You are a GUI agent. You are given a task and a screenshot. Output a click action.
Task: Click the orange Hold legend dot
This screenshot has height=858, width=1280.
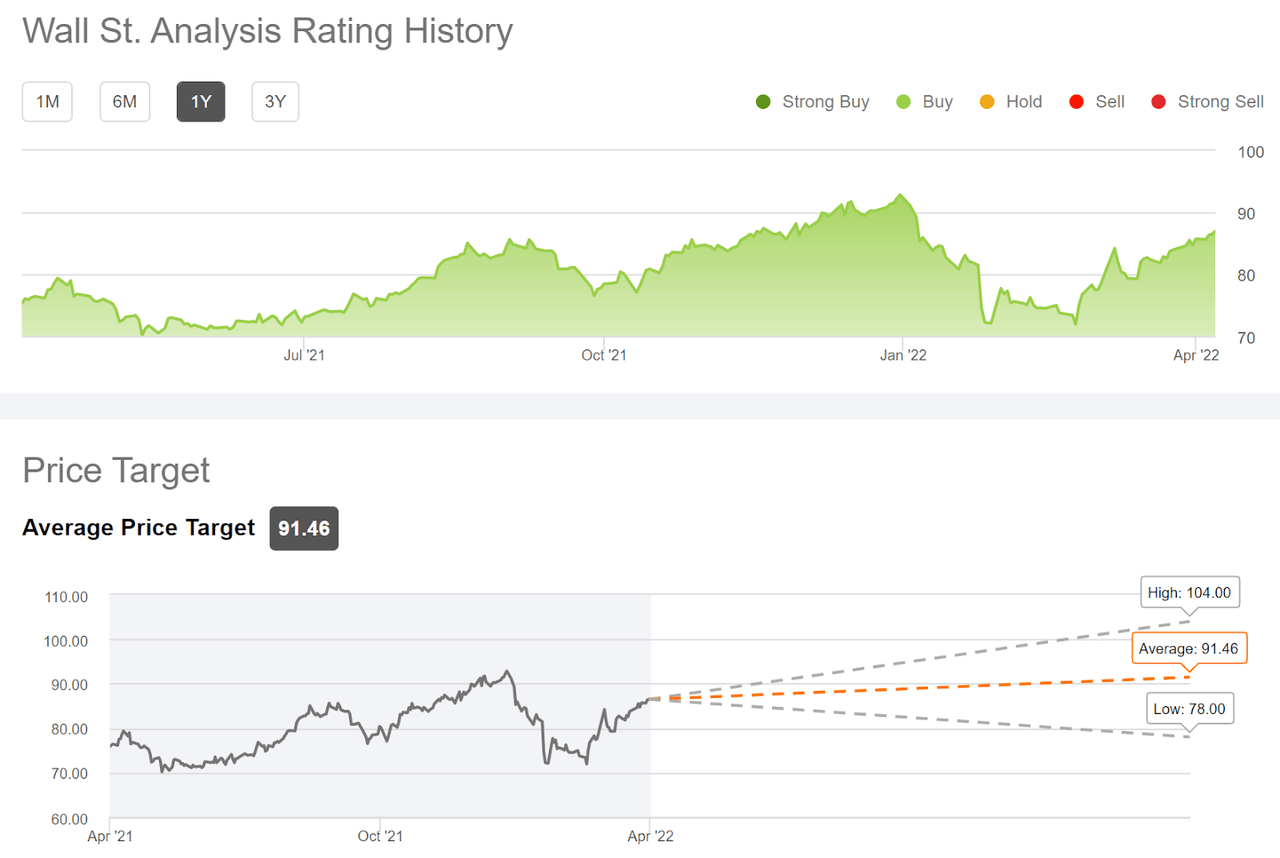pyautogui.click(x=988, y=102)
